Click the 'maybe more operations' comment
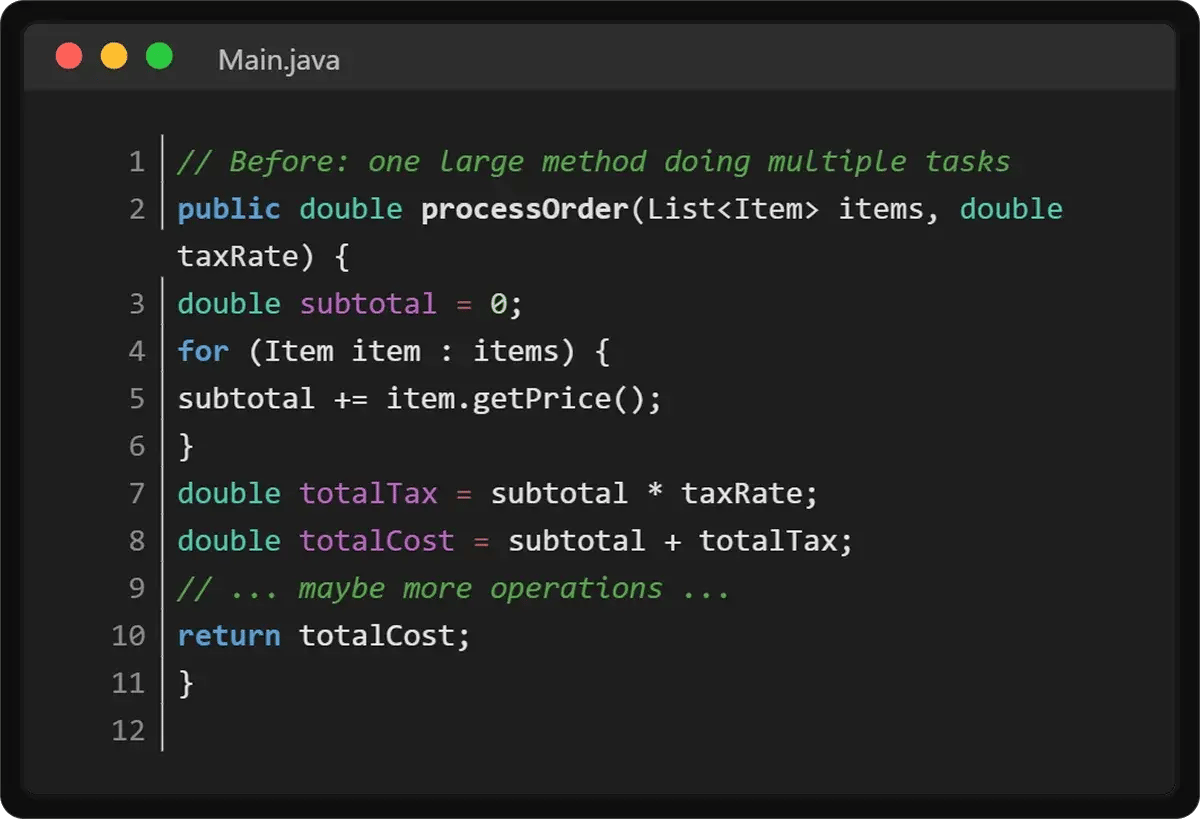The image size is (1200, 819). tap(453, 589)
